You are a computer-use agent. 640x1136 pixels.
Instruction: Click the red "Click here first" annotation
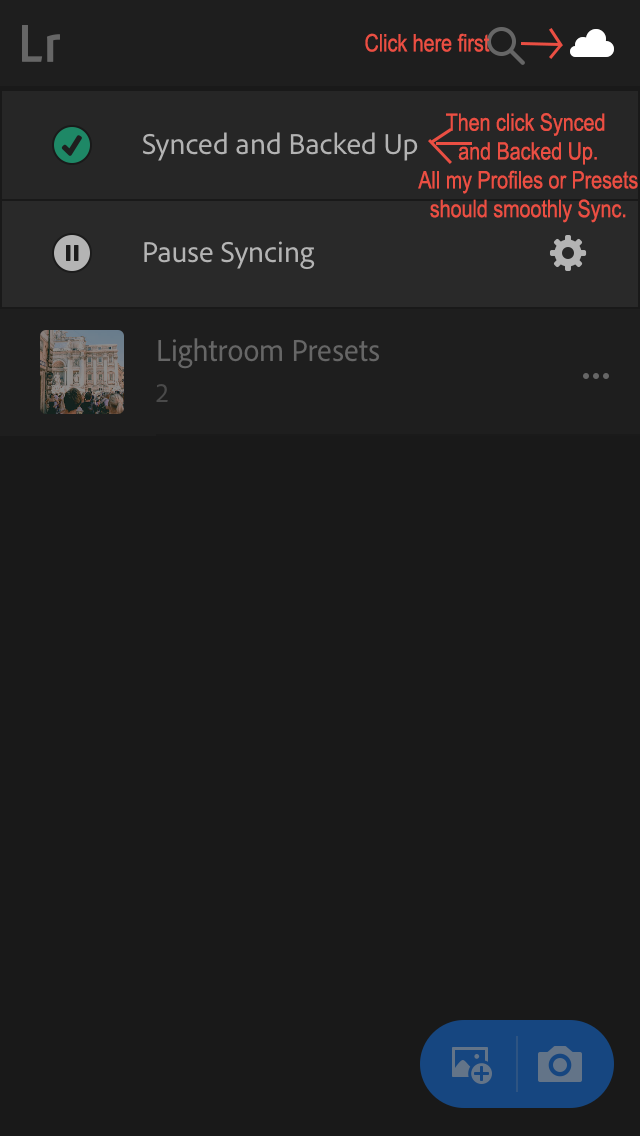[426, 44]
